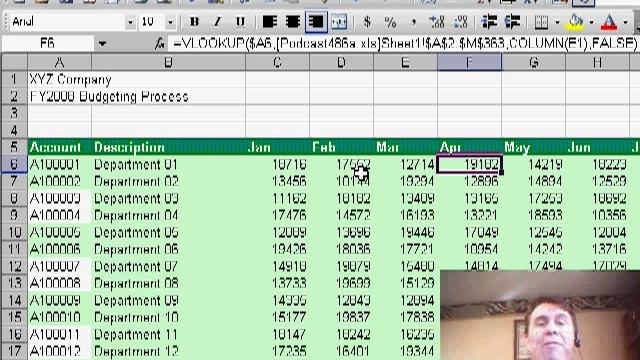Open the font size dropdown arrow
640x360 pixels.
click(171, 22)
